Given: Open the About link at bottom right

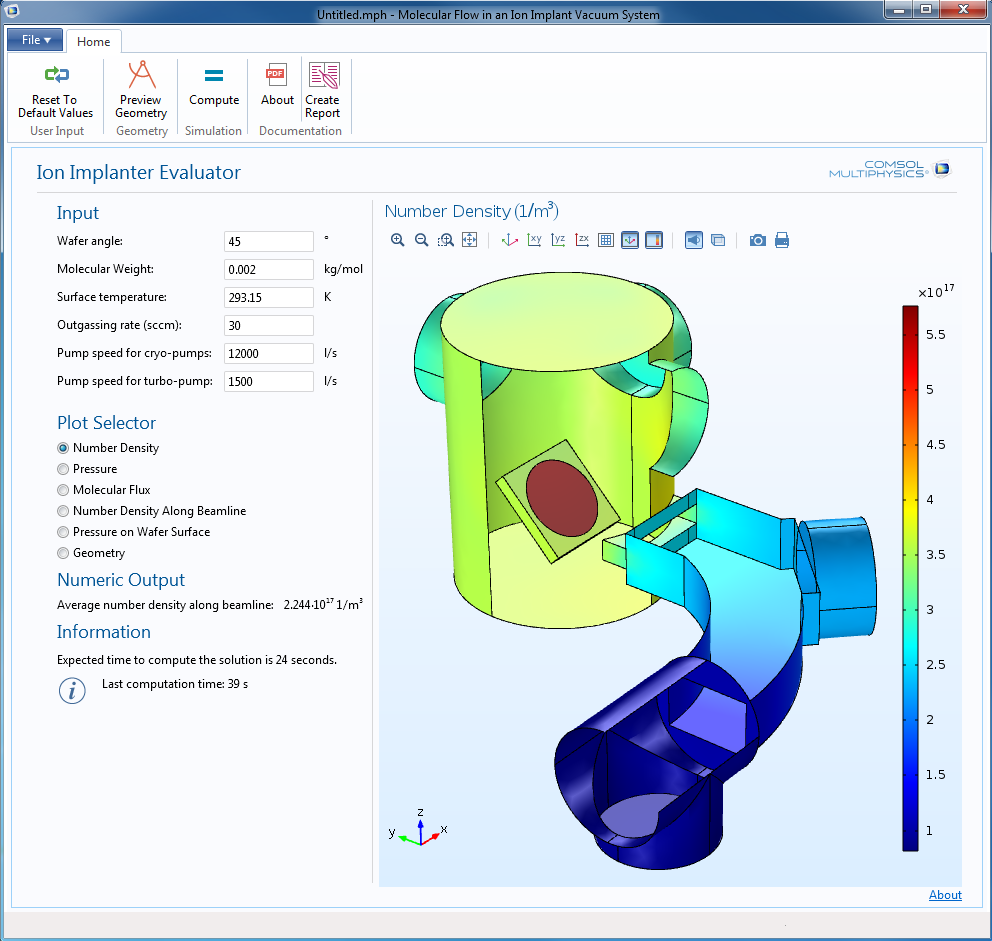Looking at the screenshot, I should pyautogui.click(x=945, y=895).
